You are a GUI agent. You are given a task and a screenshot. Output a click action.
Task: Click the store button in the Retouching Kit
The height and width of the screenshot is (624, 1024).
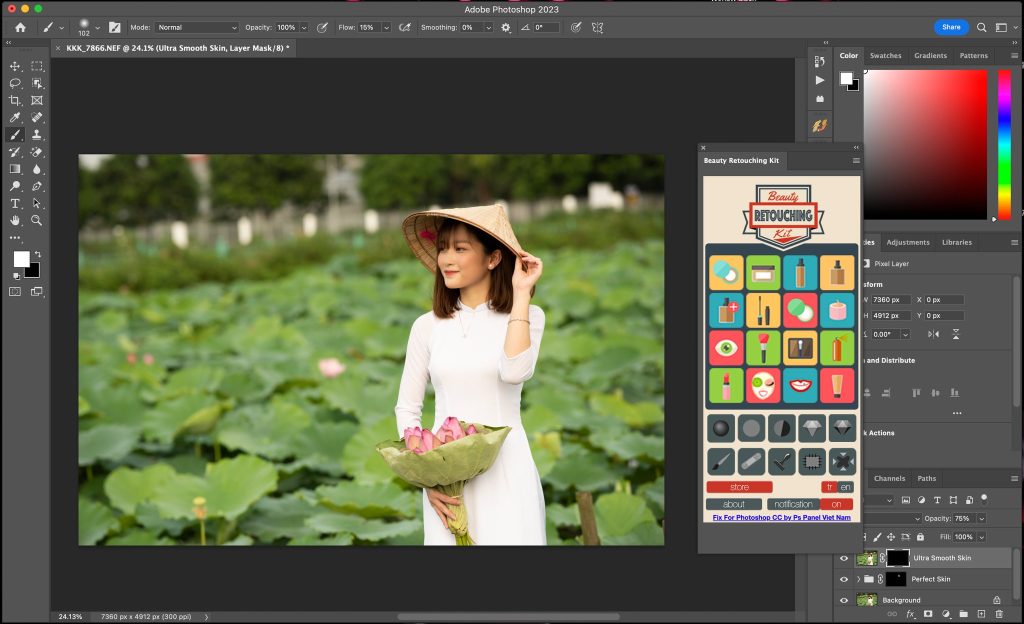coord(739,487)
